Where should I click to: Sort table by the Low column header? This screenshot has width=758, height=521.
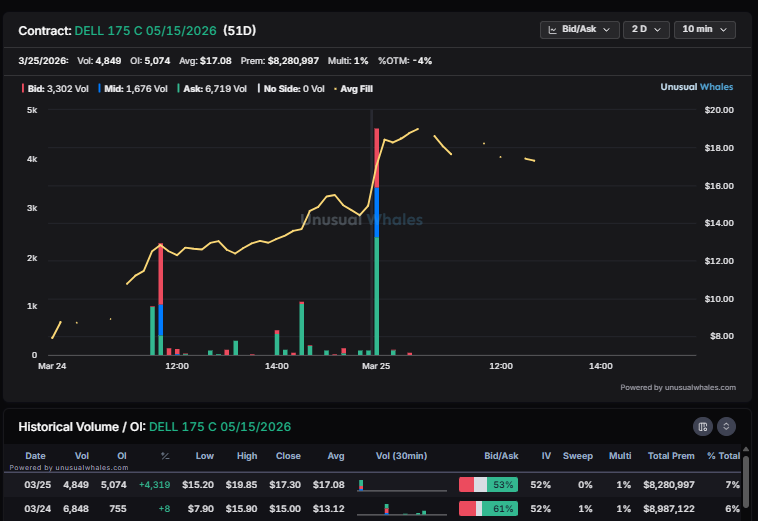(204, 456)
